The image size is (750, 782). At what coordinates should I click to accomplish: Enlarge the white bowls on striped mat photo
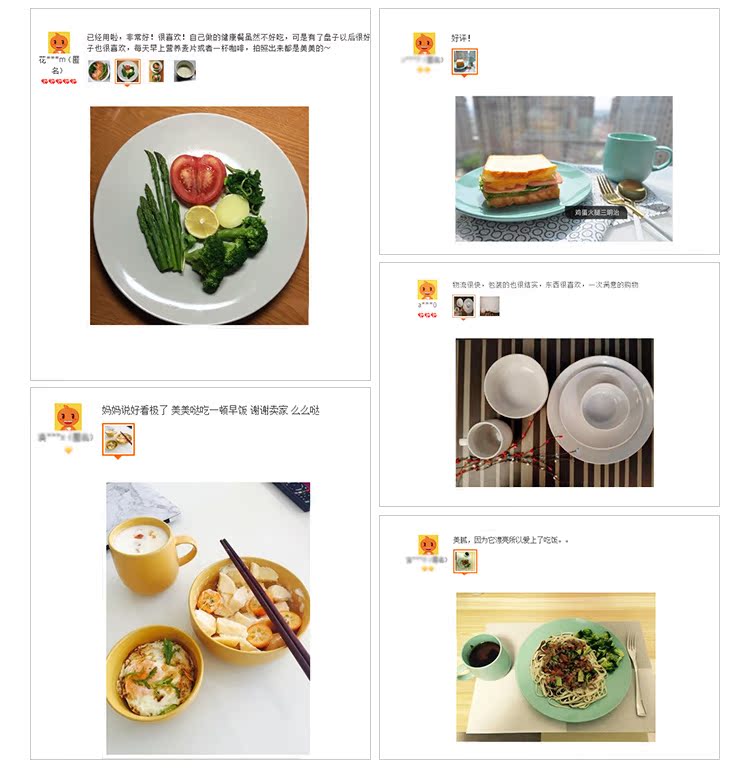click(x=555, y=412)
